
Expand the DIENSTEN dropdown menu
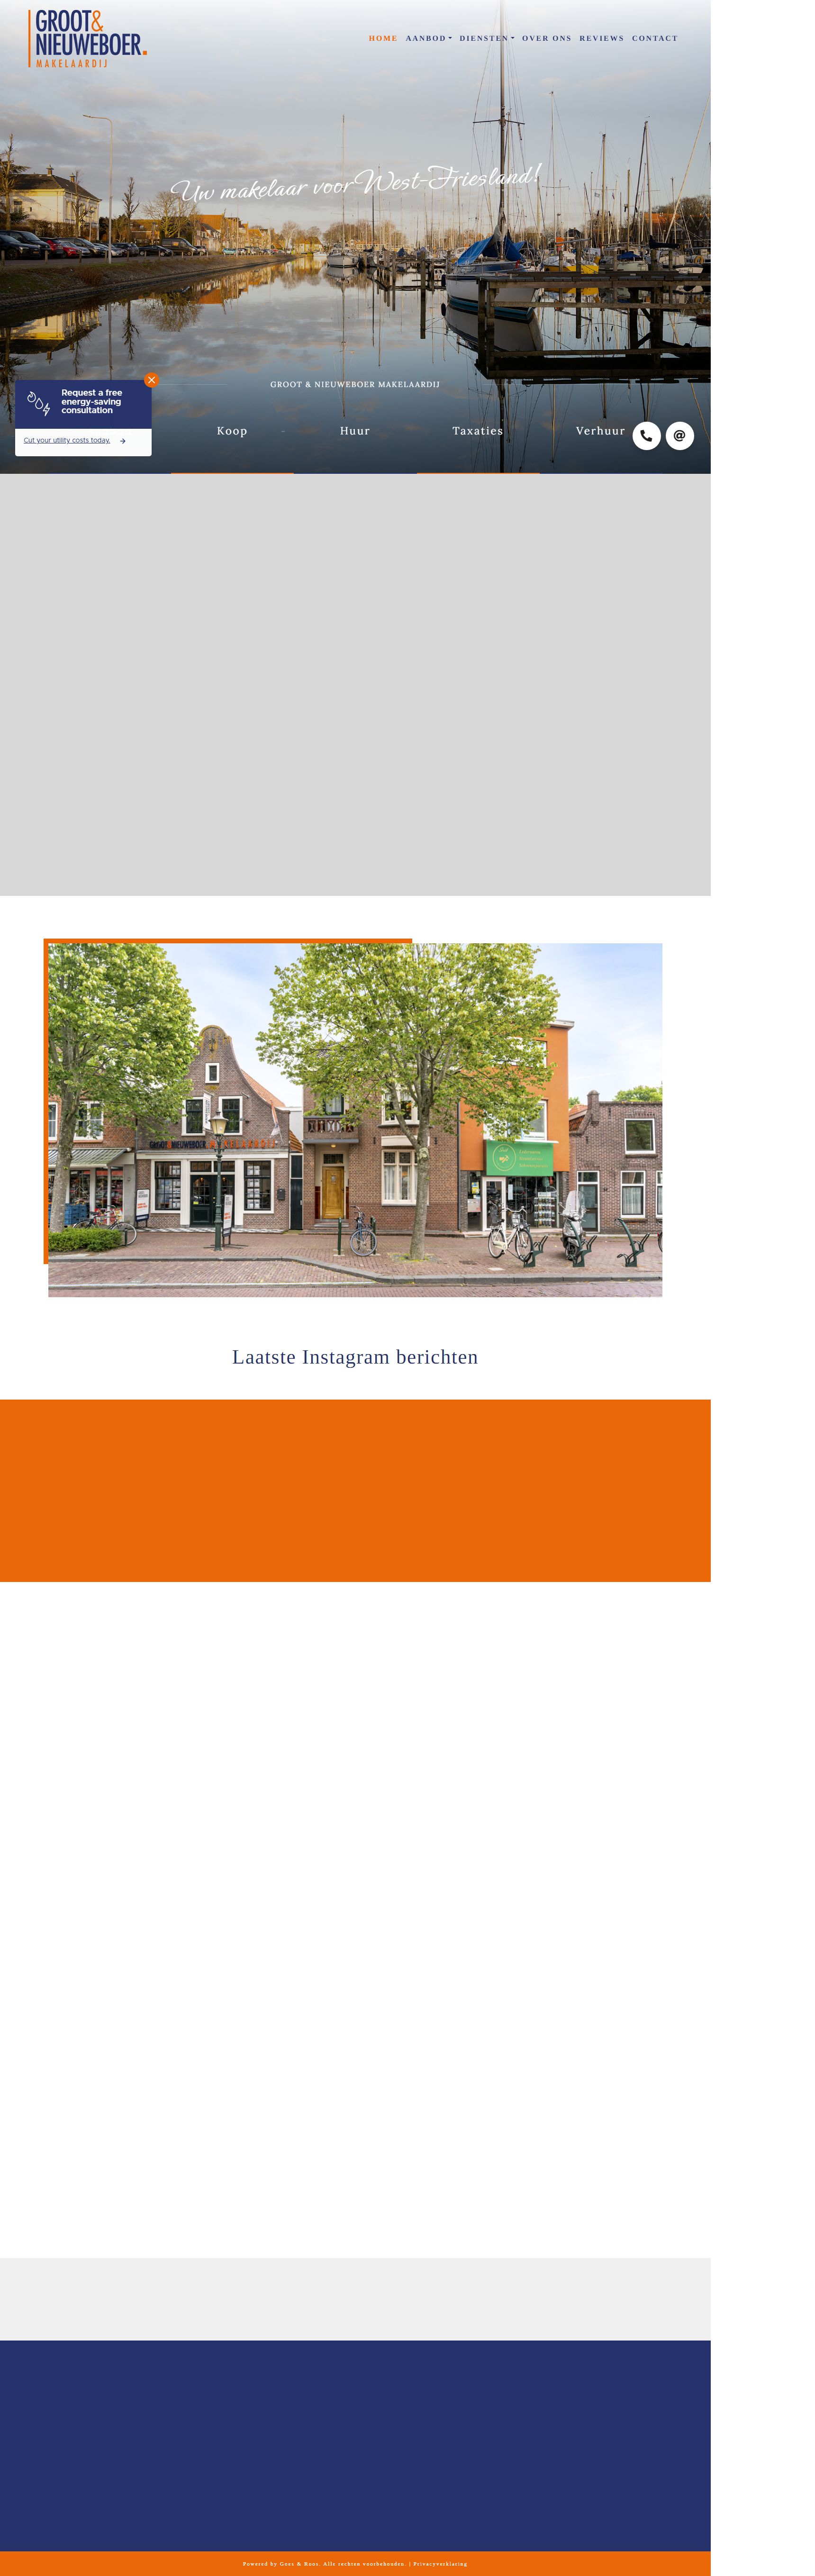486,38
